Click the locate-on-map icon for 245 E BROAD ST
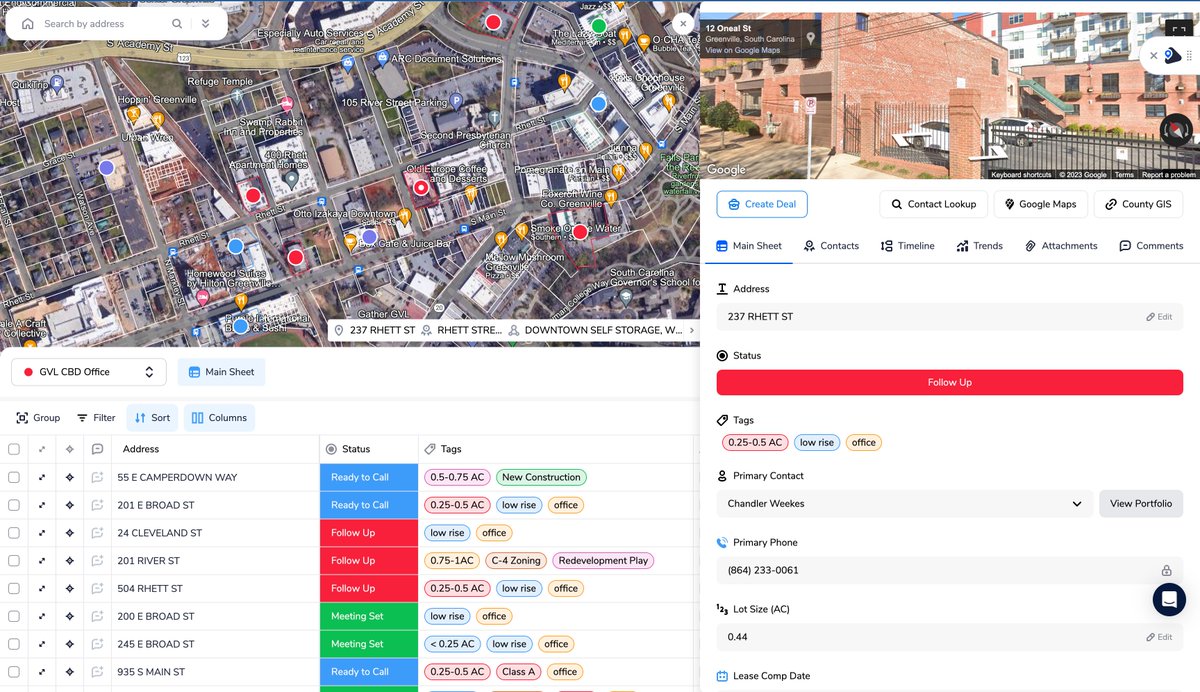Image resolution: width=1200 pixels, height=692 pixels. point(70,644)
